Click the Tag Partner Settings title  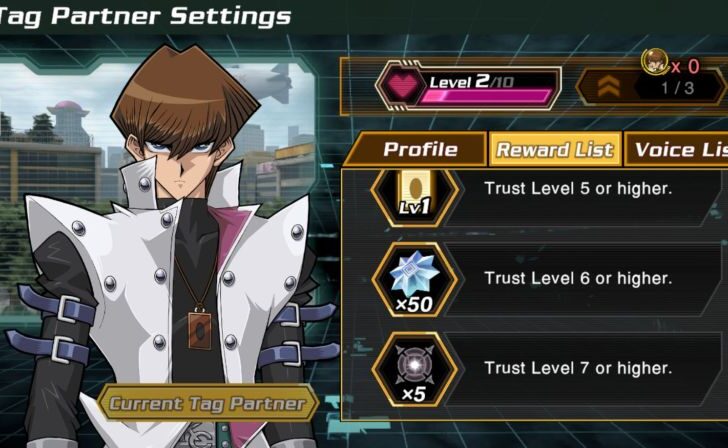click(145, 16)
